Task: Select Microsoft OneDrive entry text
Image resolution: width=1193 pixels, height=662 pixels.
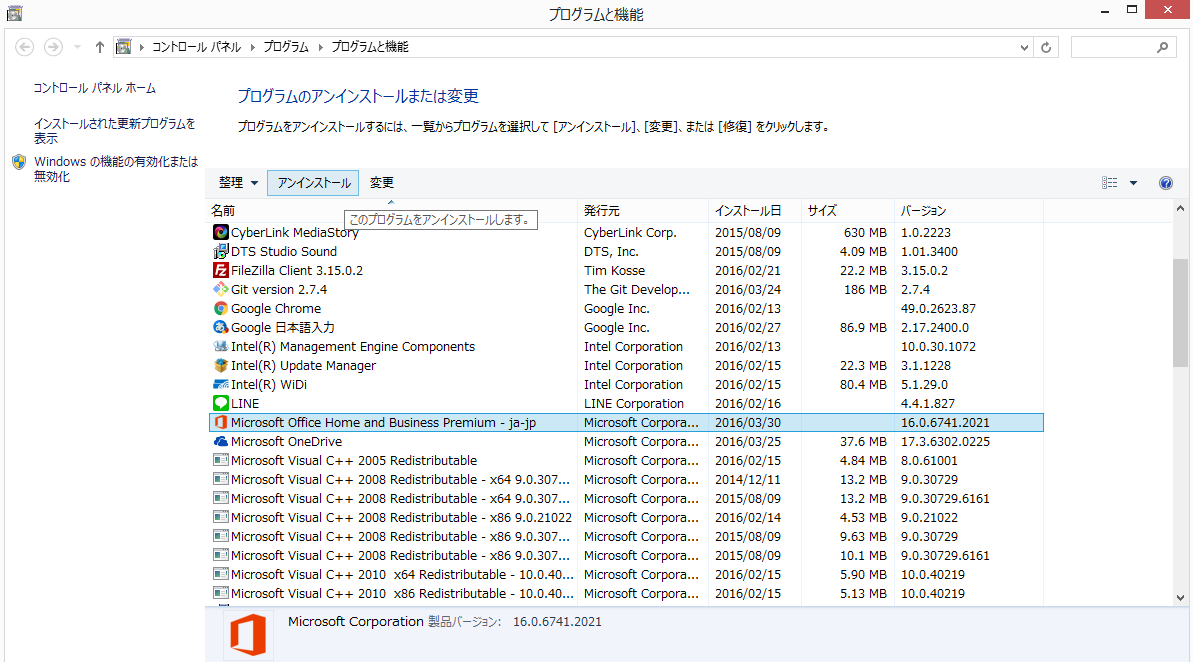Action: click(x=286, y=441)
